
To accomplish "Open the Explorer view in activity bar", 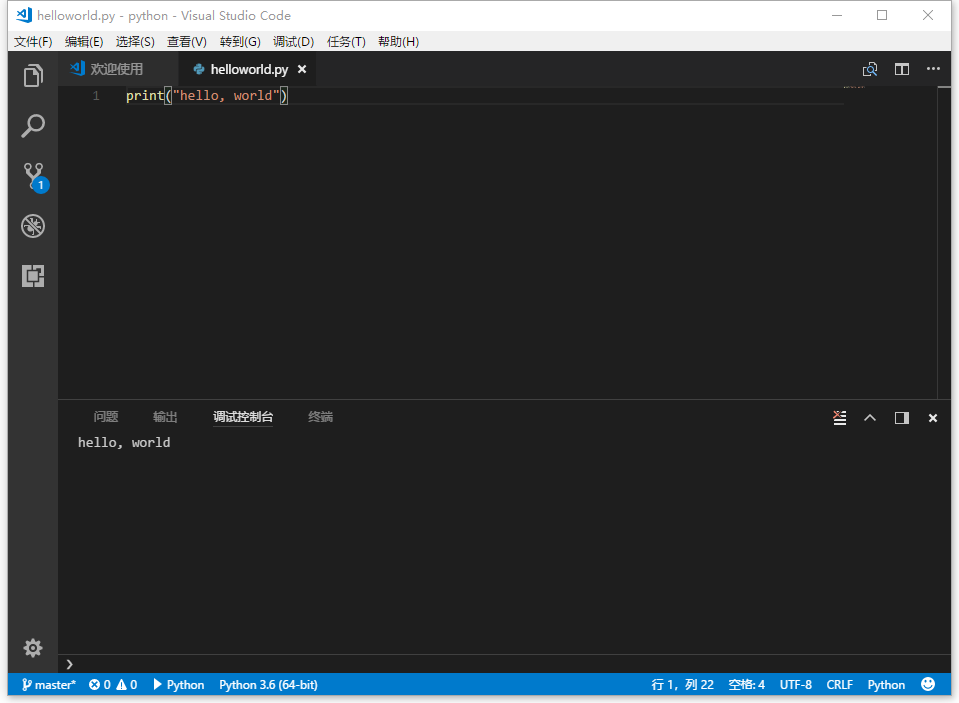I will pyautogui.click(x=33, y=76).
